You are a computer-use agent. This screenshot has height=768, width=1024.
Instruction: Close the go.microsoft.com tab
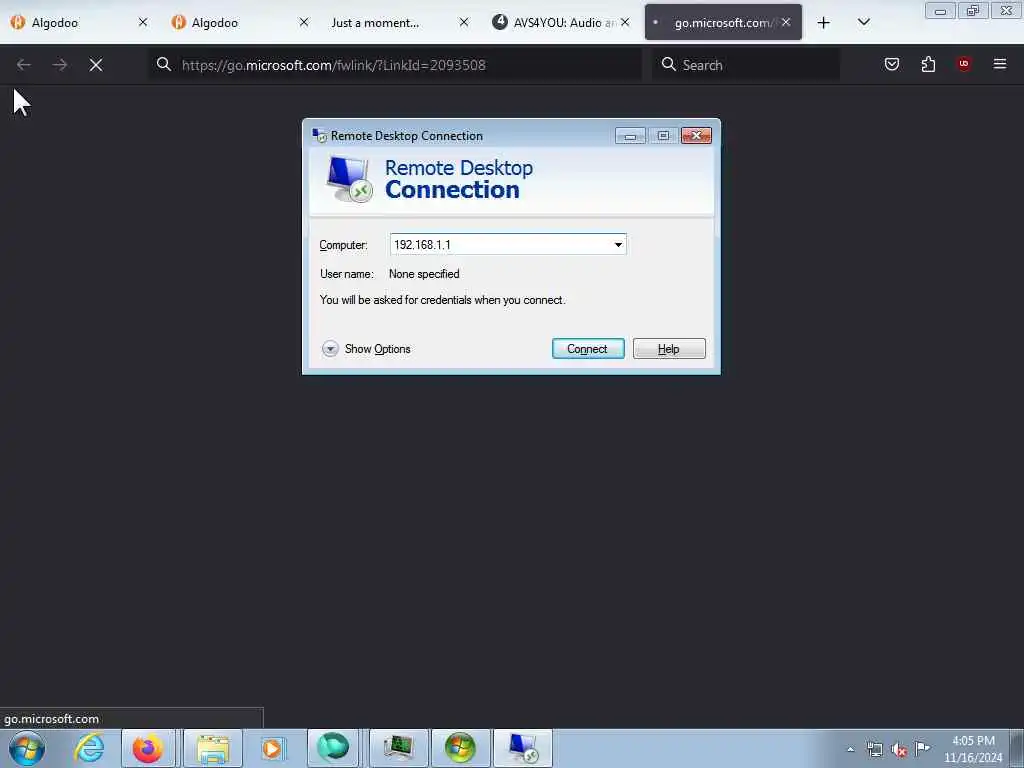786,22
